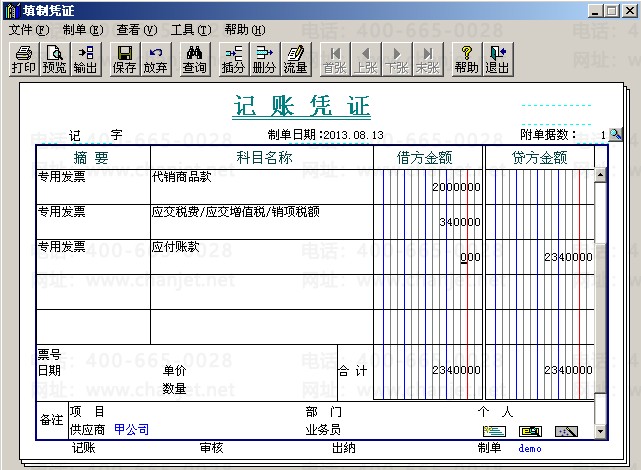641x470 pixels.
Task: Open 查询 (Query) binoculars icon
Action: [194, 59]
